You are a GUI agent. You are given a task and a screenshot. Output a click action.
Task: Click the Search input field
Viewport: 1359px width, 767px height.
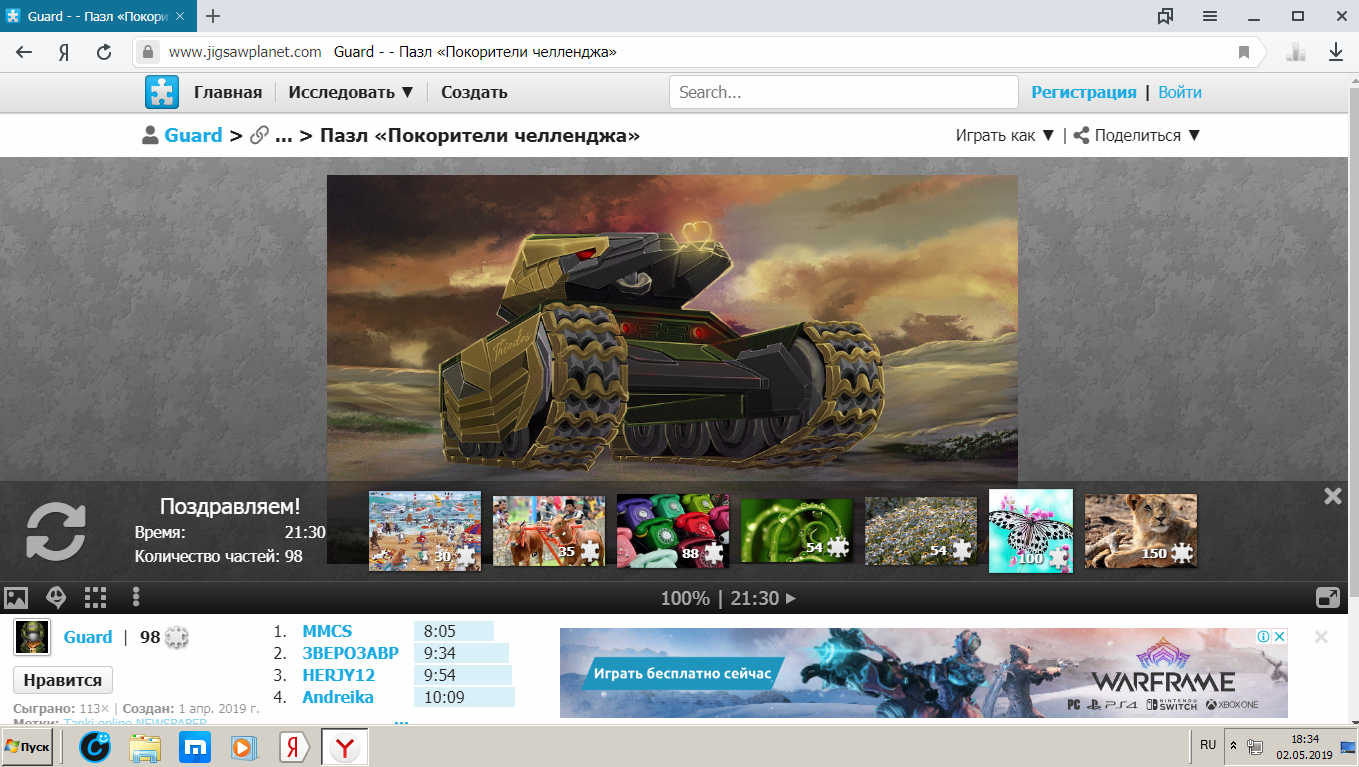(x=843, y=92)
